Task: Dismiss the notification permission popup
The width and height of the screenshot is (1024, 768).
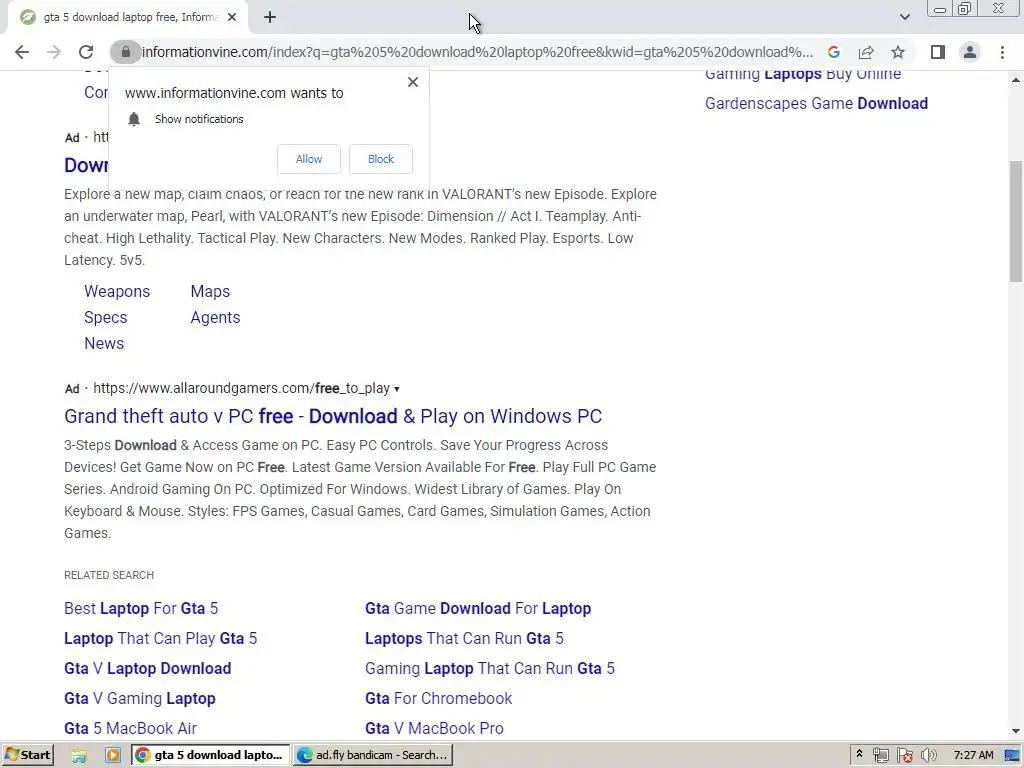Action: [413, 82]
